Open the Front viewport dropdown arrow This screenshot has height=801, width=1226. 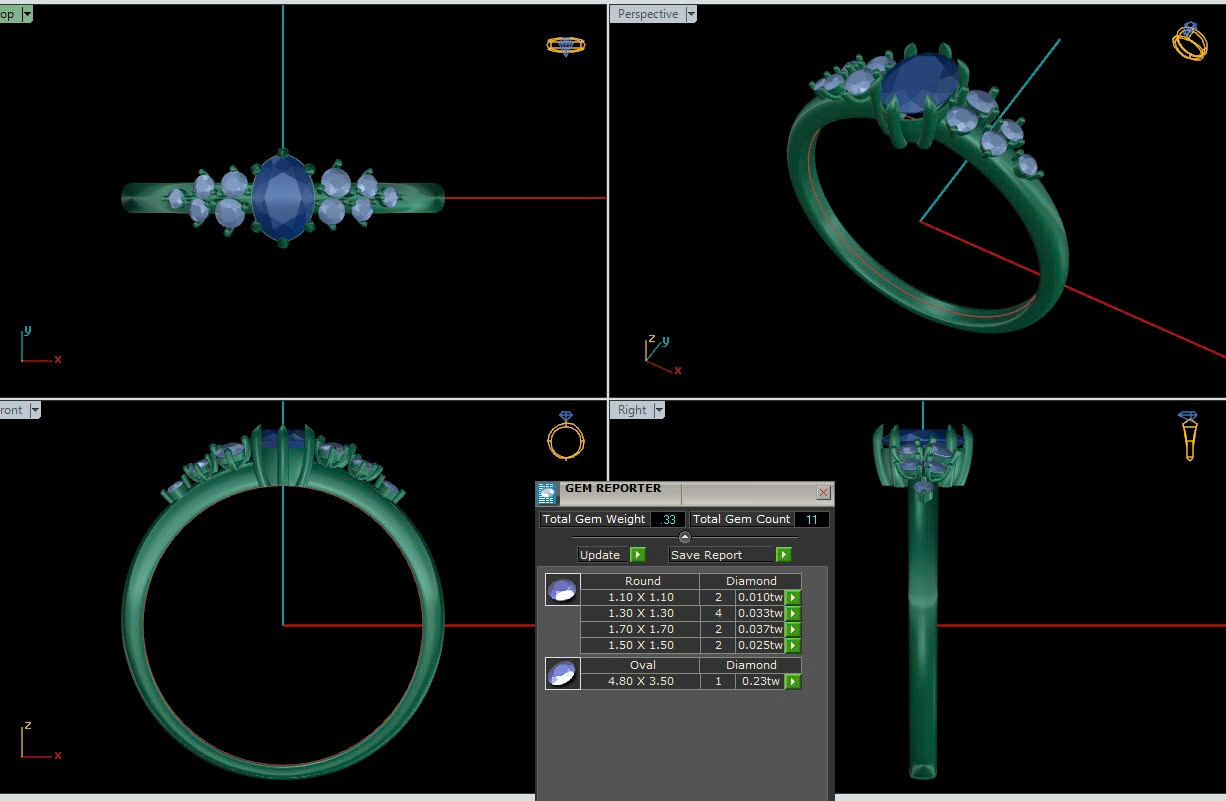coord(35,410)
